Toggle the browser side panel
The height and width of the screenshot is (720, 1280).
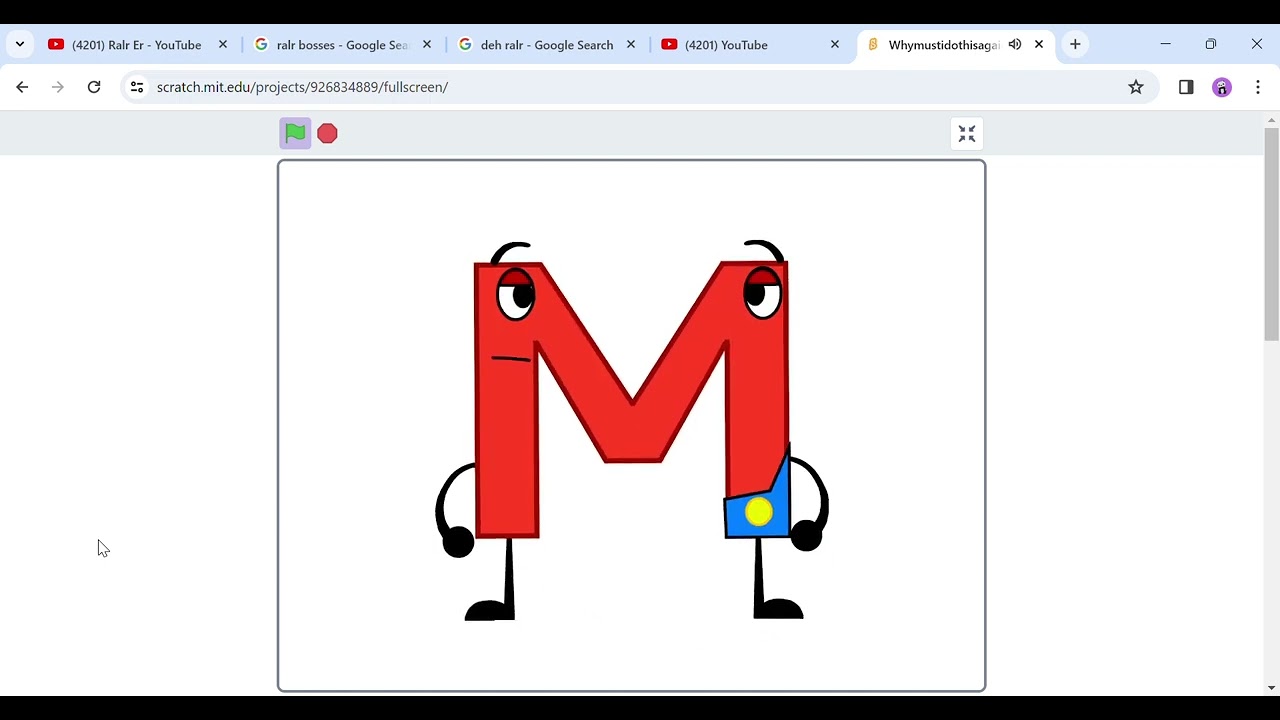(1186, 87)
